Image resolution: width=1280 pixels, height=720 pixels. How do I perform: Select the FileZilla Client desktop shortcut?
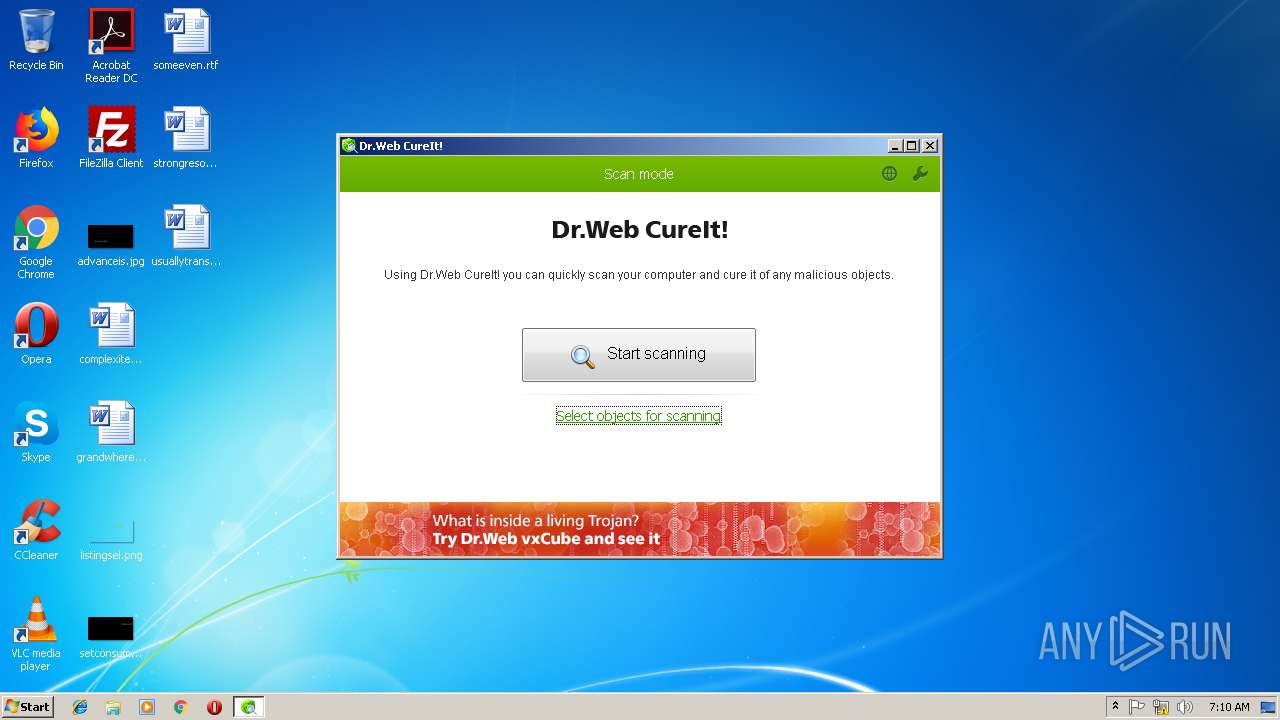(x=111, y=138)
